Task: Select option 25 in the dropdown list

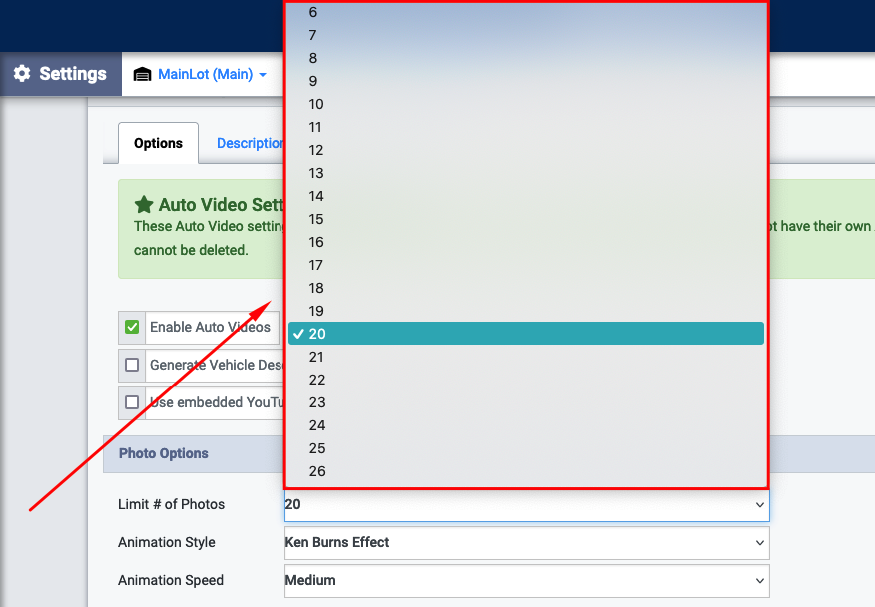Action: (526, 448)
